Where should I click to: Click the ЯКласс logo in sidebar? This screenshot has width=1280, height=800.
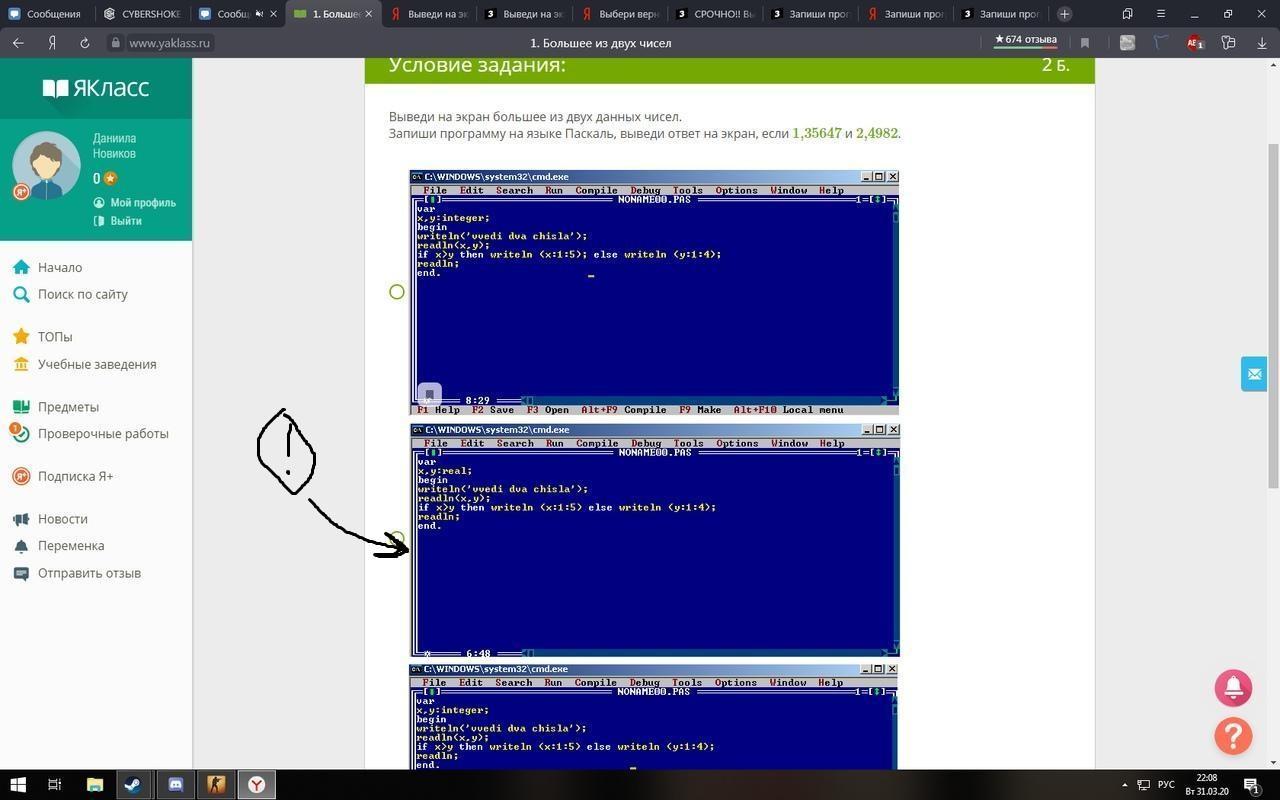click(x=96, y=88)
